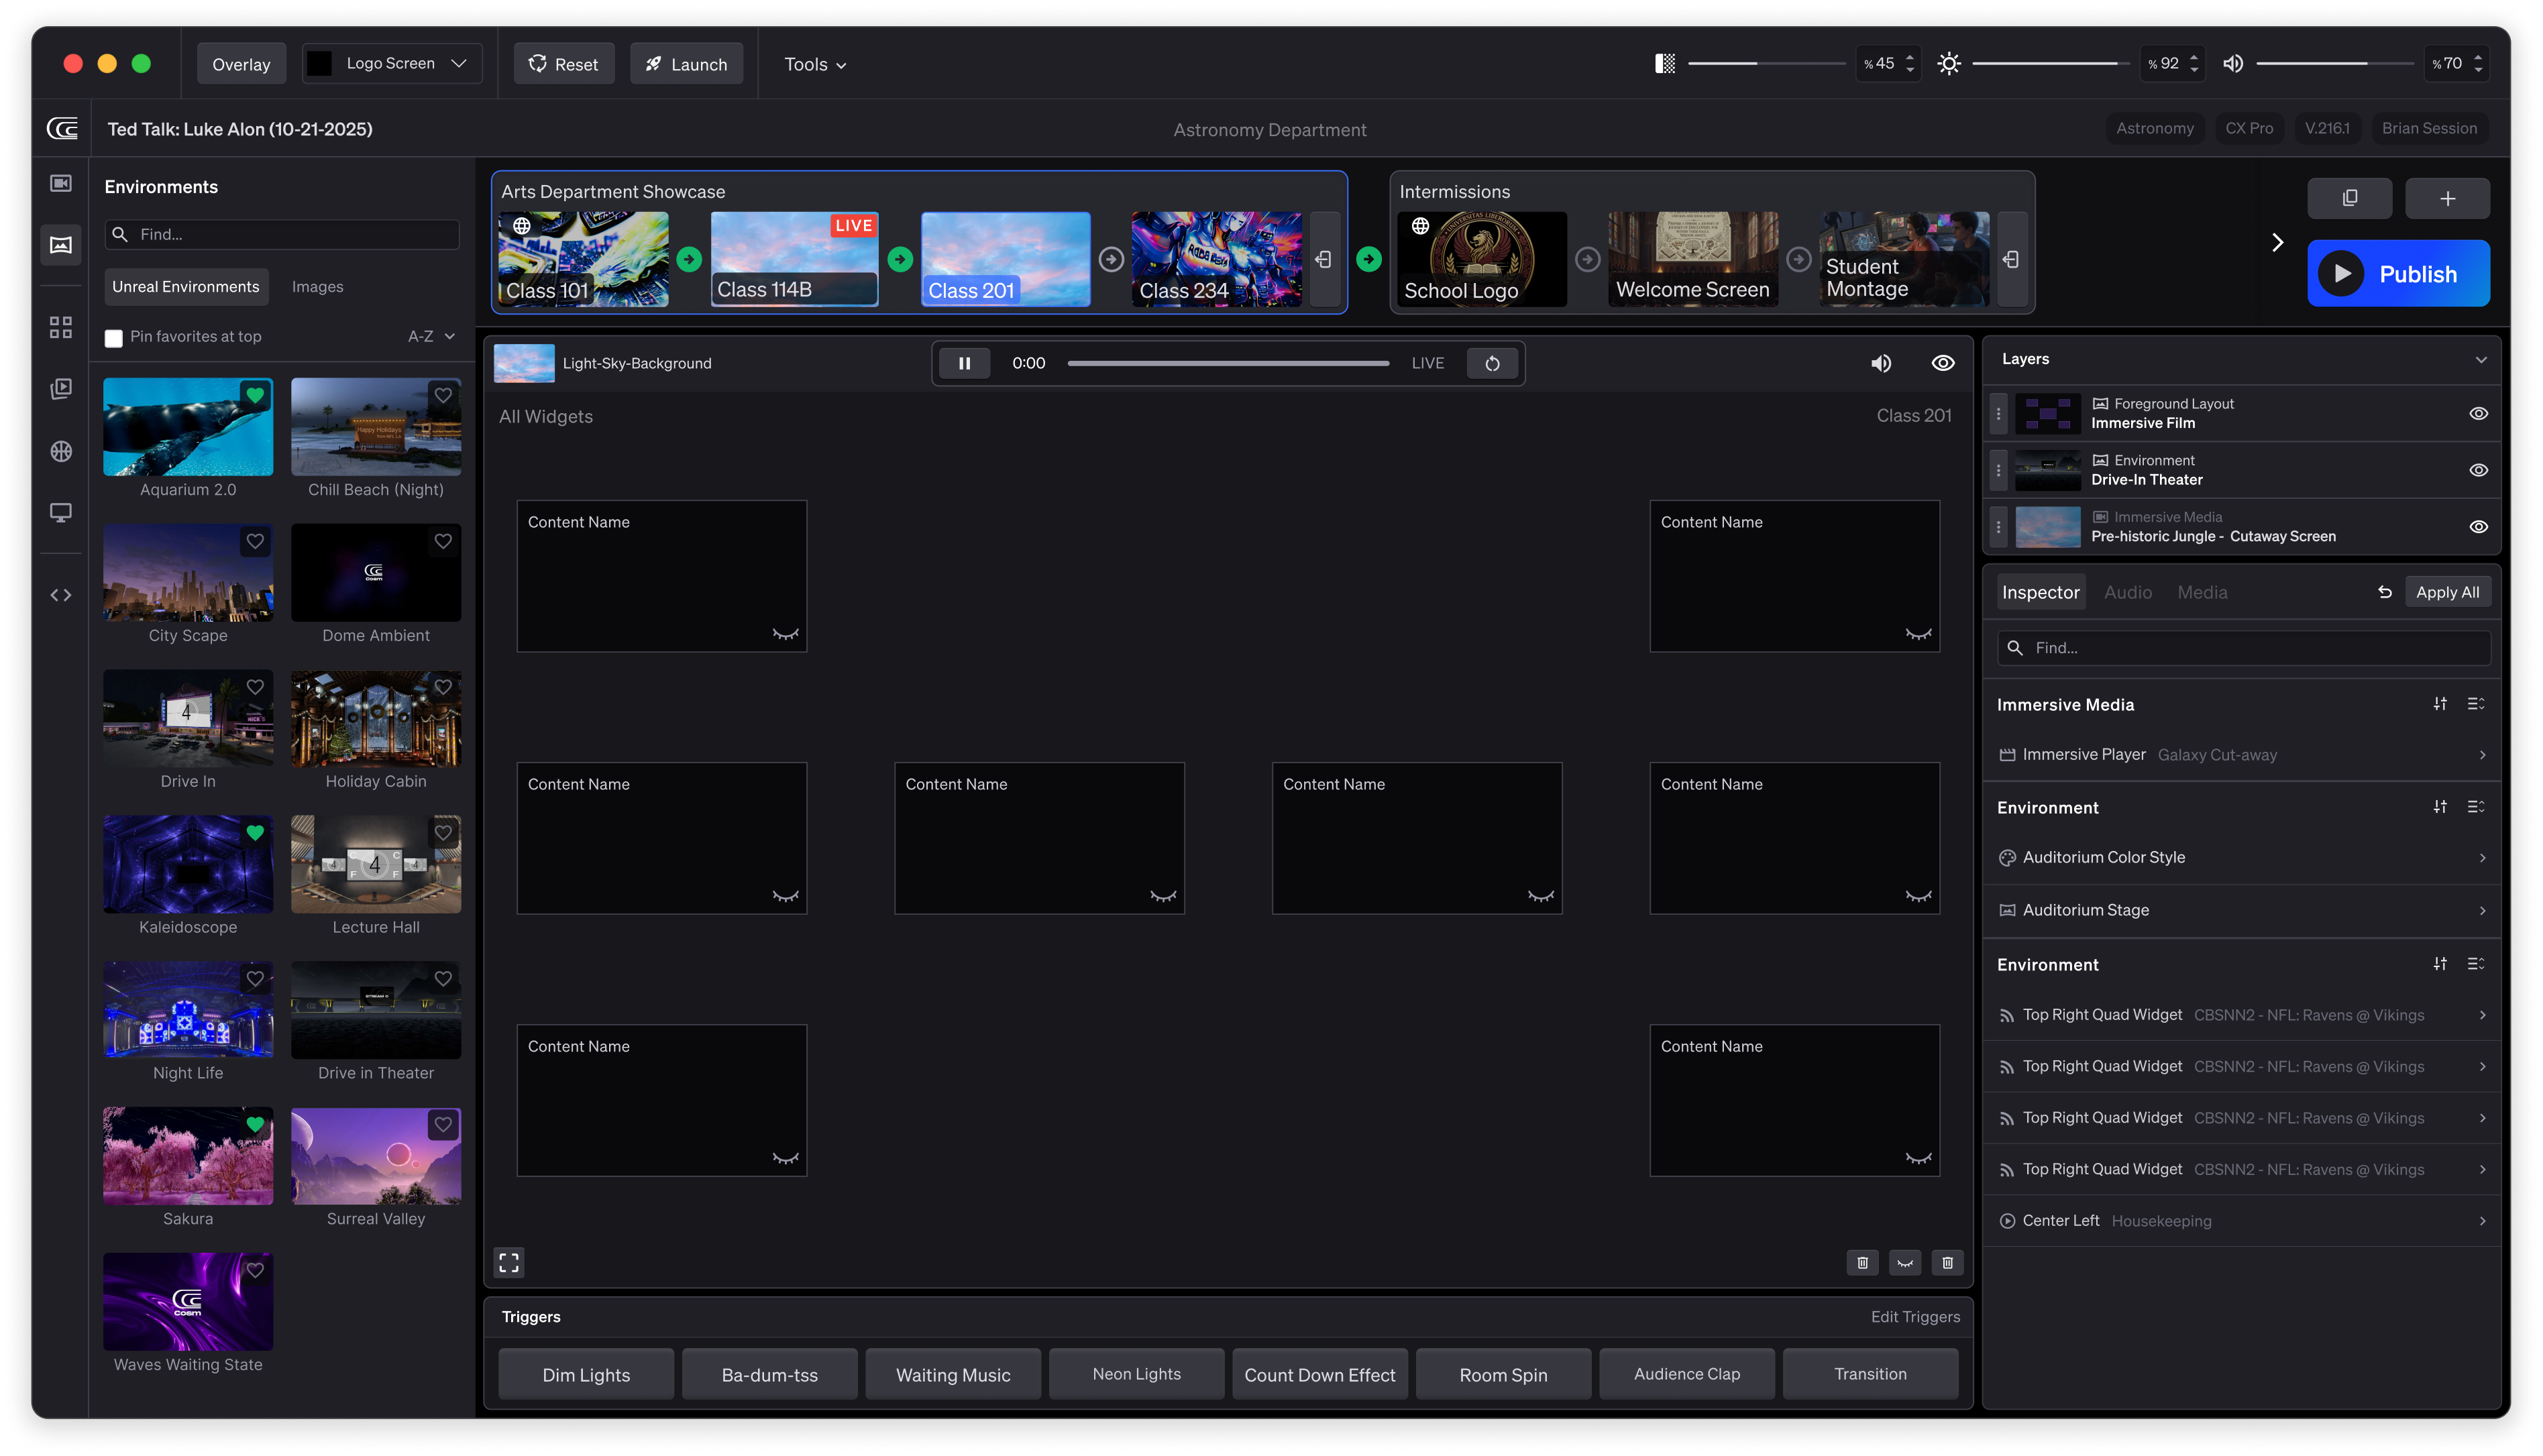Favorite the City Scape environment heart
2543x1456 pixels.
(x=255, y=541)
